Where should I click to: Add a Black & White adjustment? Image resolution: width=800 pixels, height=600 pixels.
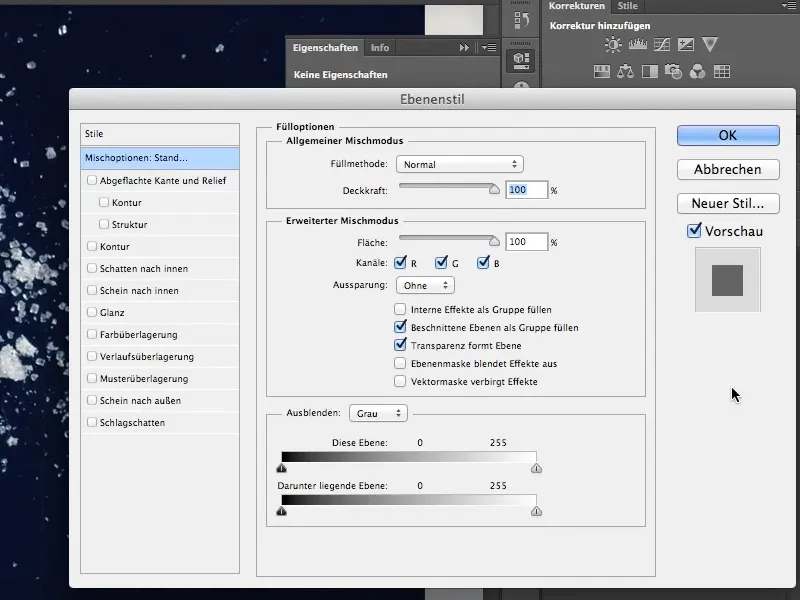pyautogui.click(x=649, y=71)
